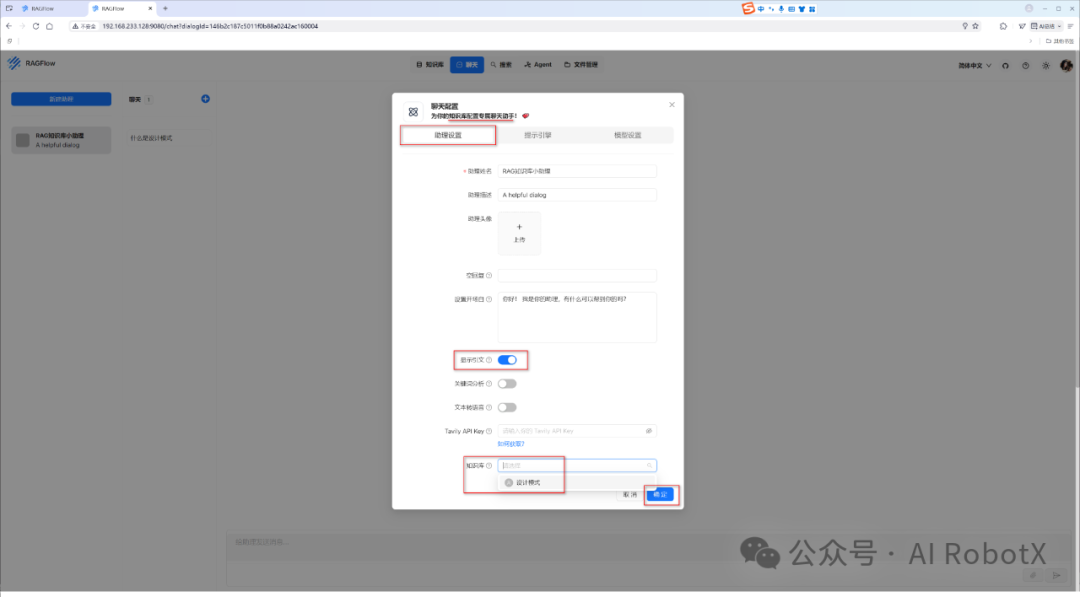This screenshot has width=1080, height=597.
Task: Click the Sogou input method S icon
Action: [748, 8]
